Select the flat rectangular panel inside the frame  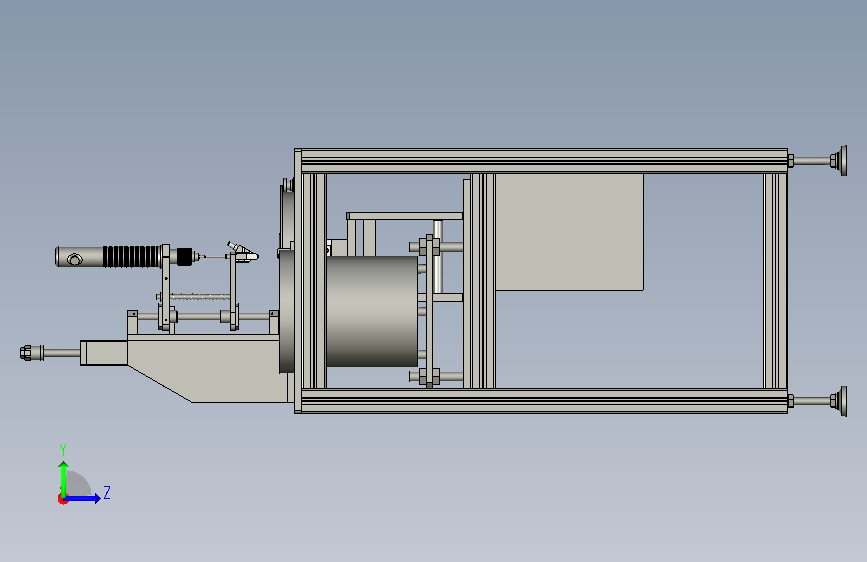[569, 232]
